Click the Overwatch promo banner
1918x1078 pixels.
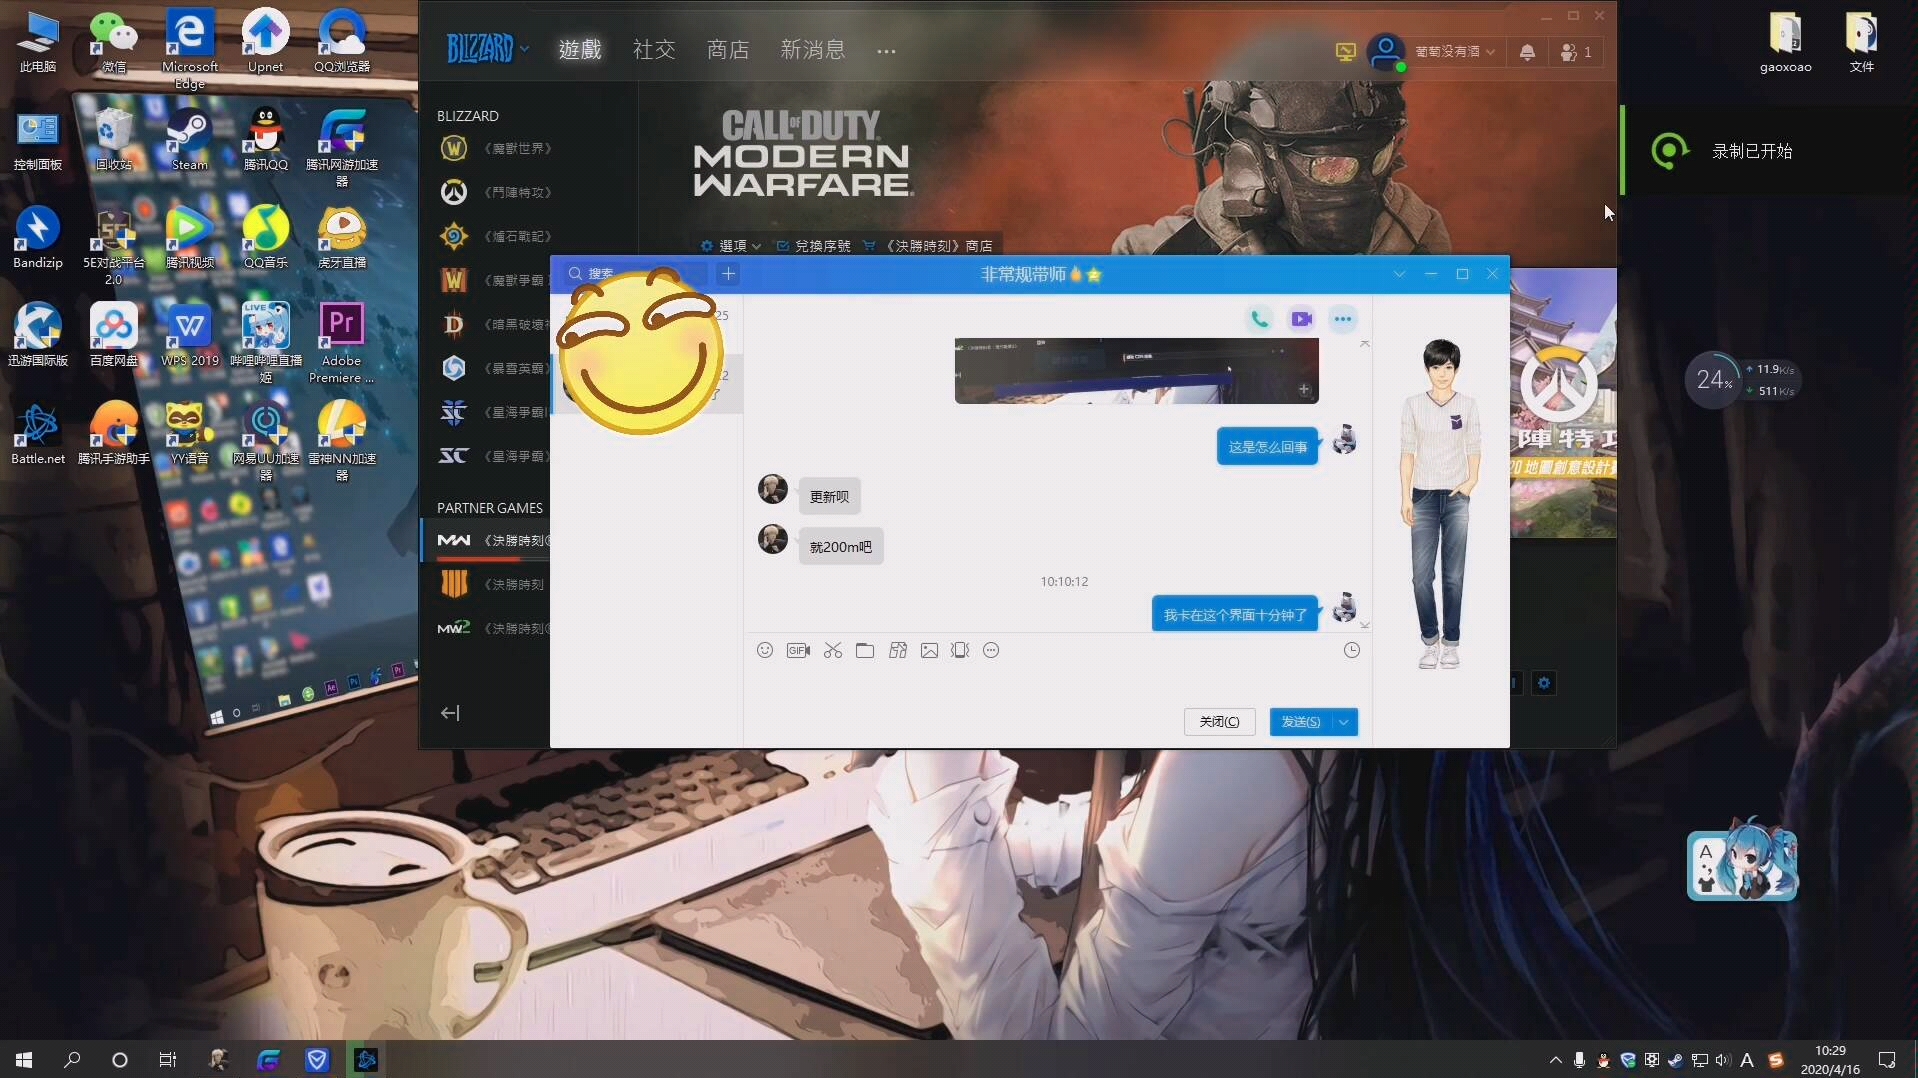[1563, 403]
